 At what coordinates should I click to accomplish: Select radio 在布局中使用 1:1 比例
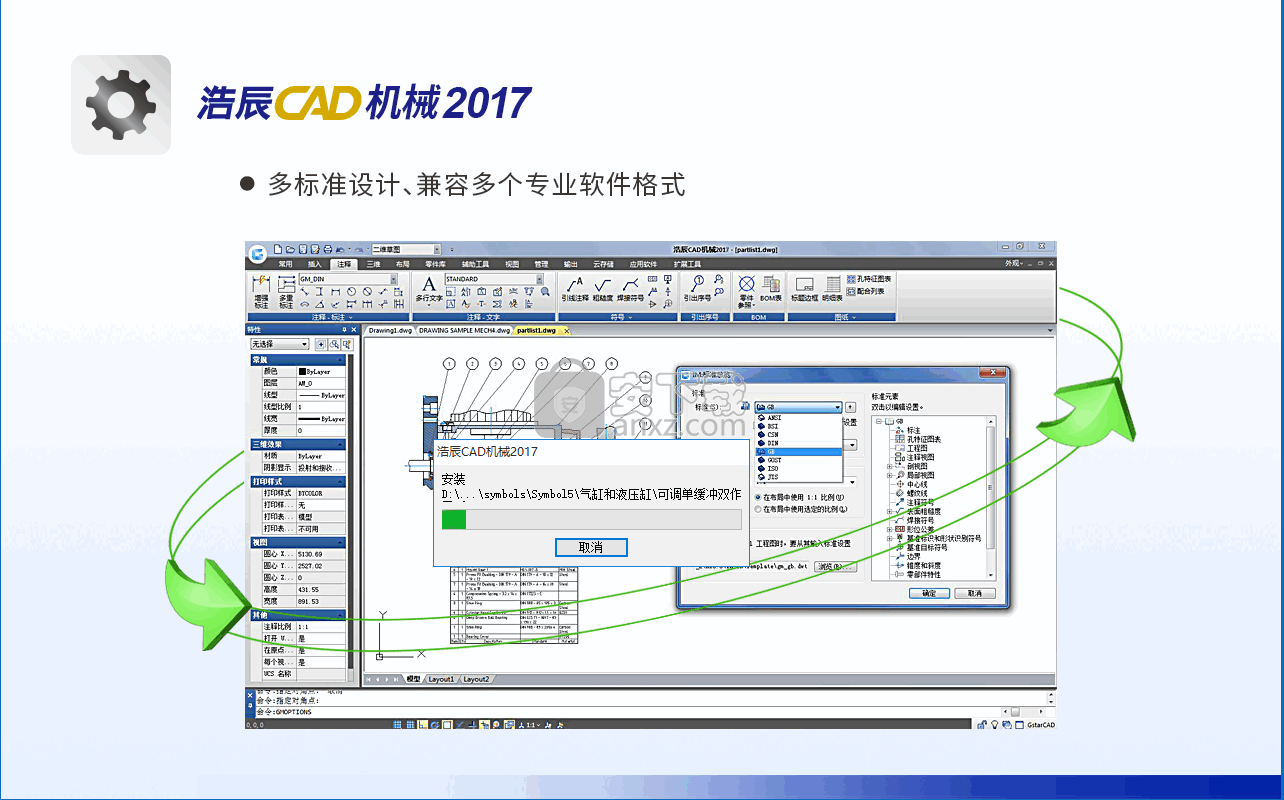point(757,496)
